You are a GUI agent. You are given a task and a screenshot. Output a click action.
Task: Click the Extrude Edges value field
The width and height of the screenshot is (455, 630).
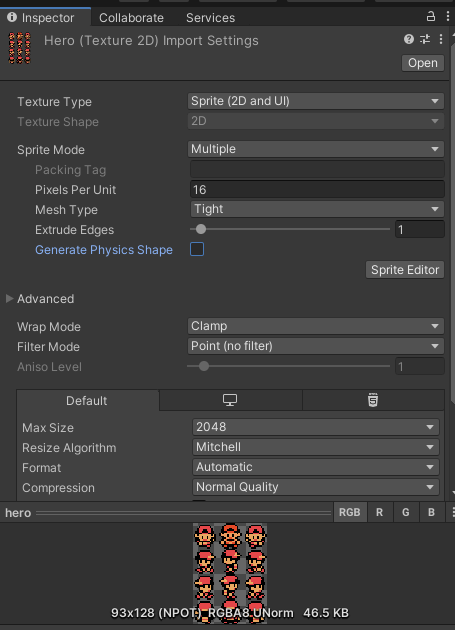[420, 229]
